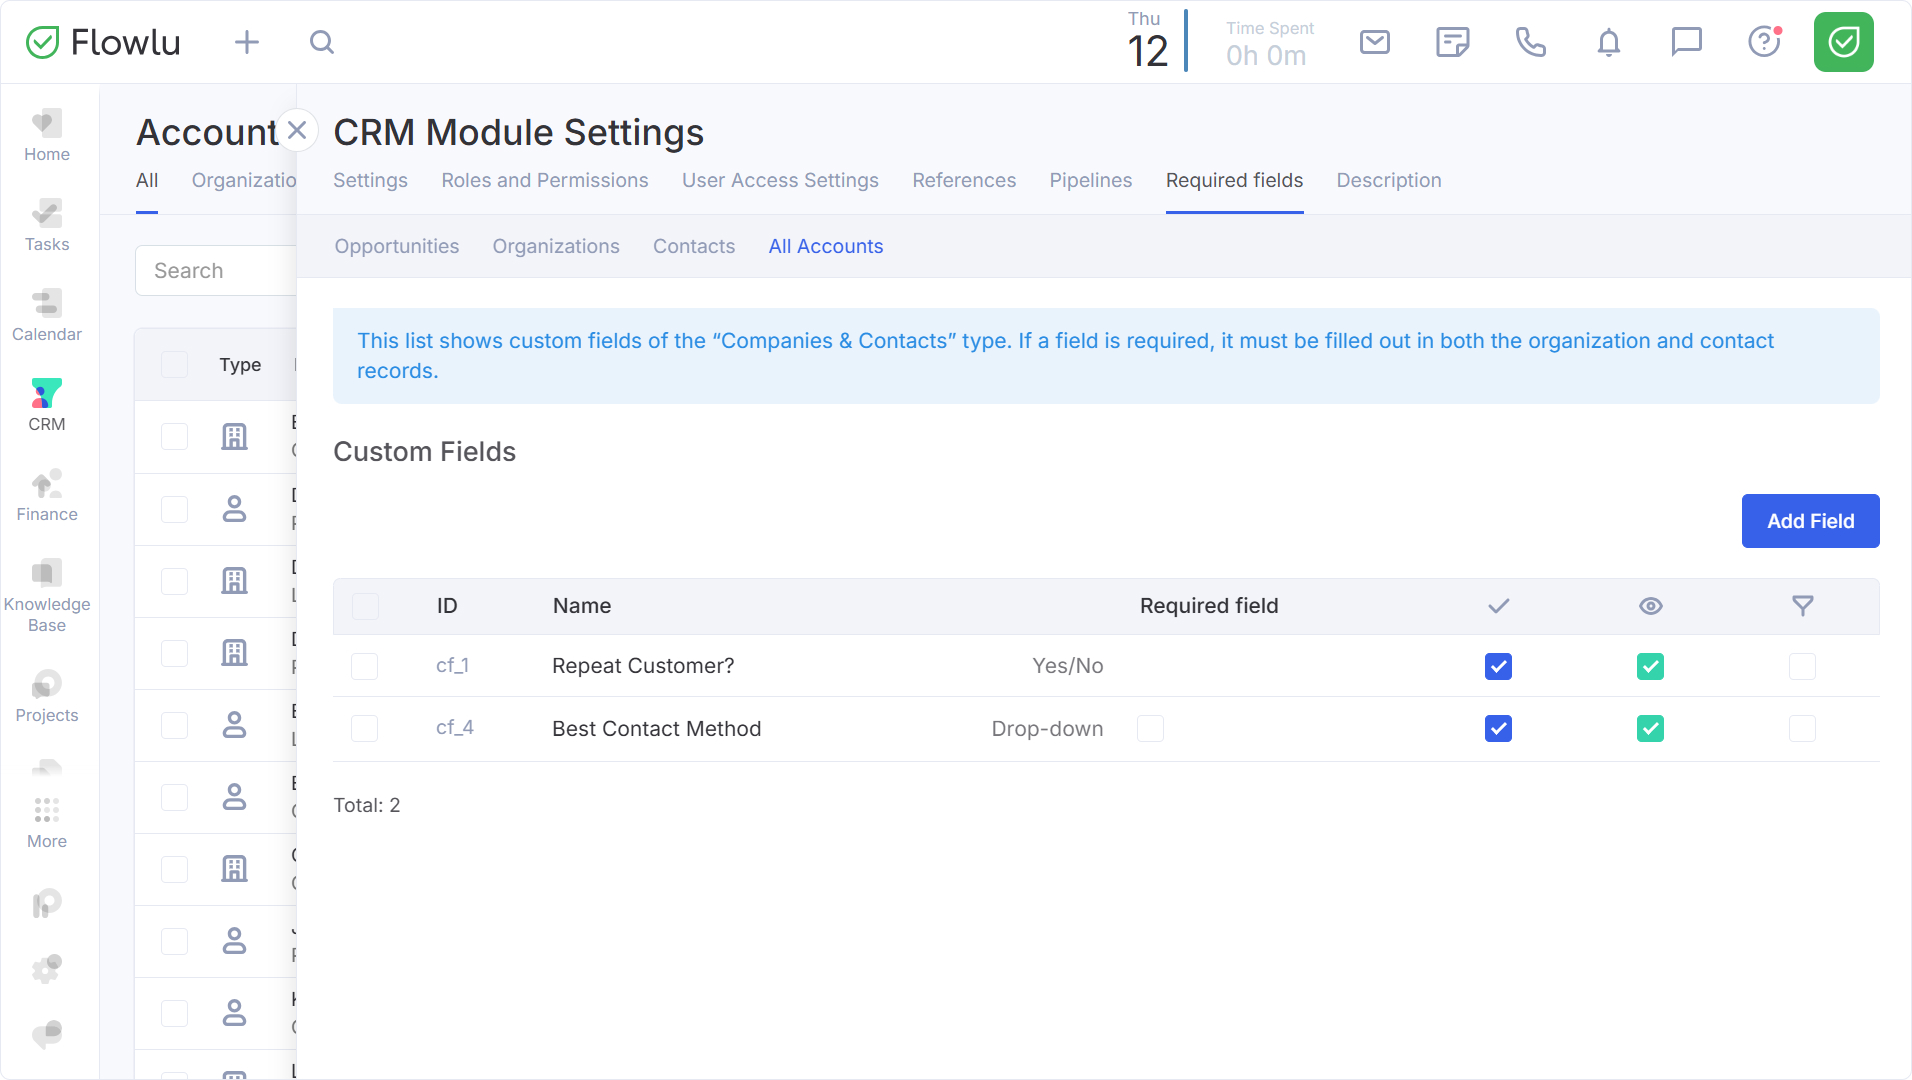Screen dimensions: 1912x1080
Task: Click the plus quick-create icon
Action: pos(246,42)
